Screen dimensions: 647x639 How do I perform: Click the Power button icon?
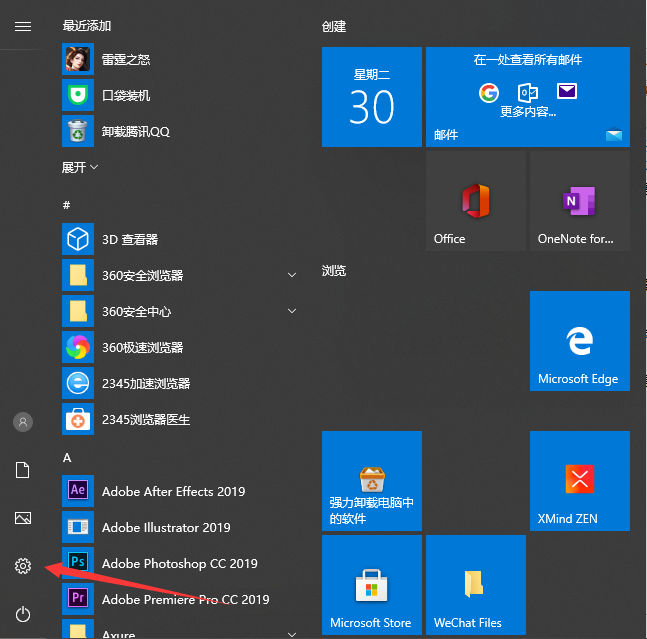[23, 614]
